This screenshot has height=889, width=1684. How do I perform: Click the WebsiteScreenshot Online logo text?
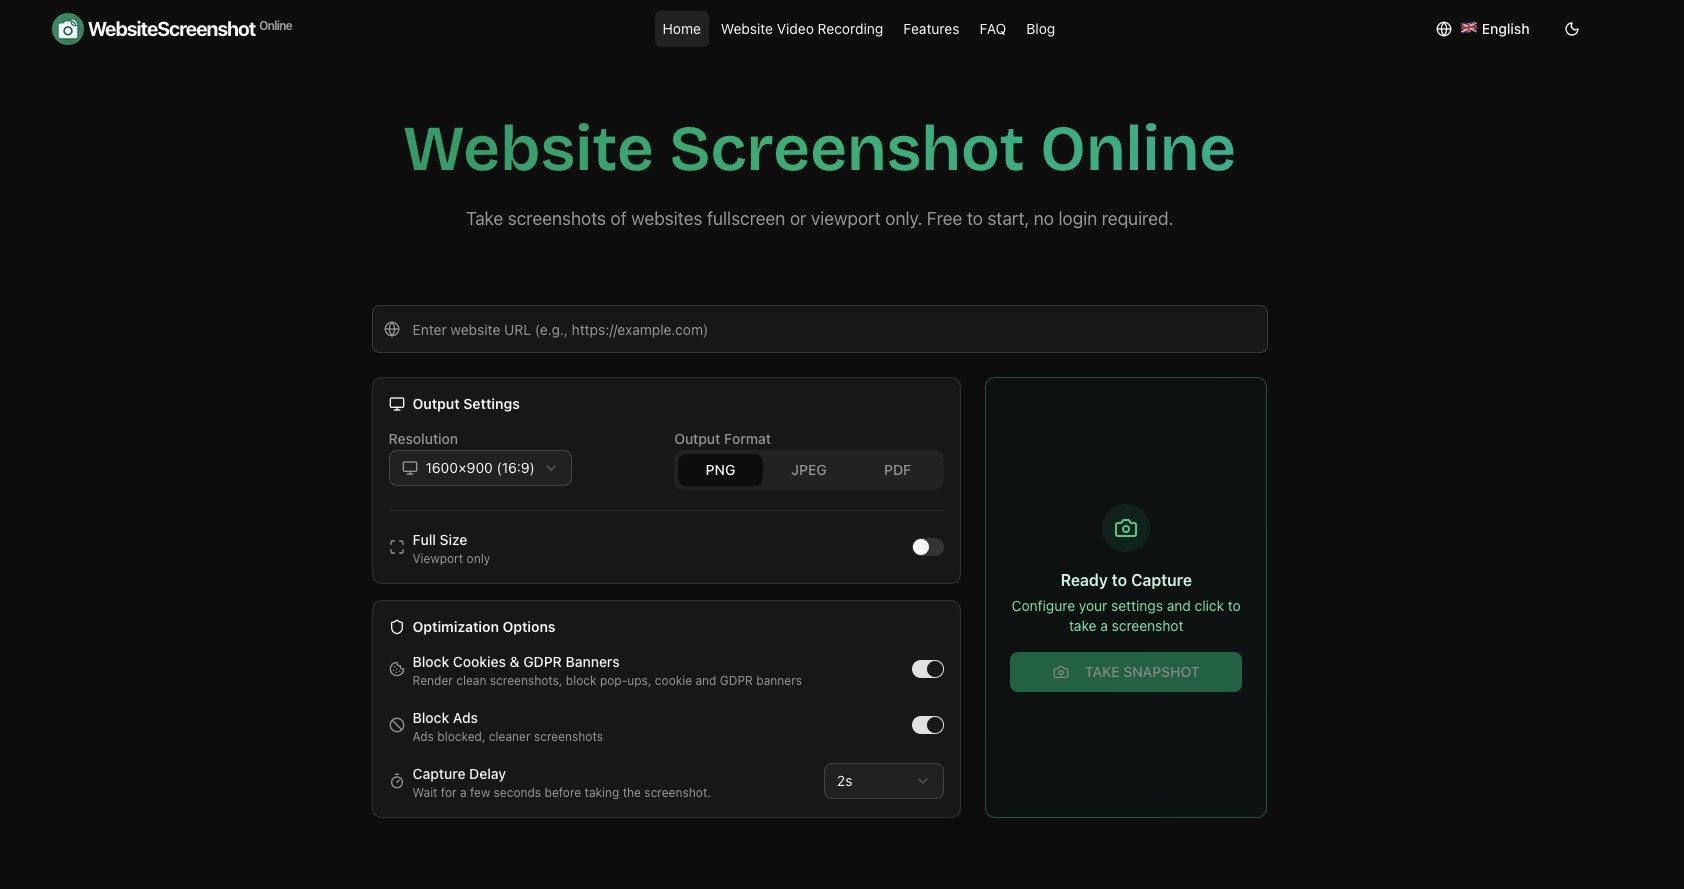pyautogui.click(x=190, y=29)
